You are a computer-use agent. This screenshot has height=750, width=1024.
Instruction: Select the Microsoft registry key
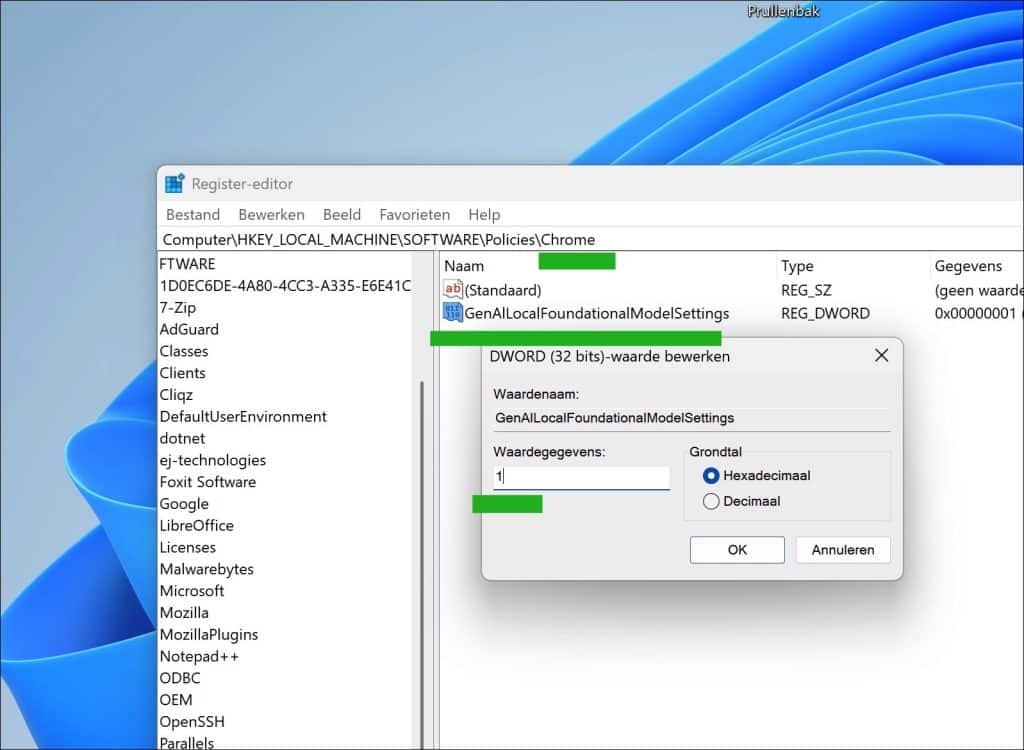click(192, 591)
